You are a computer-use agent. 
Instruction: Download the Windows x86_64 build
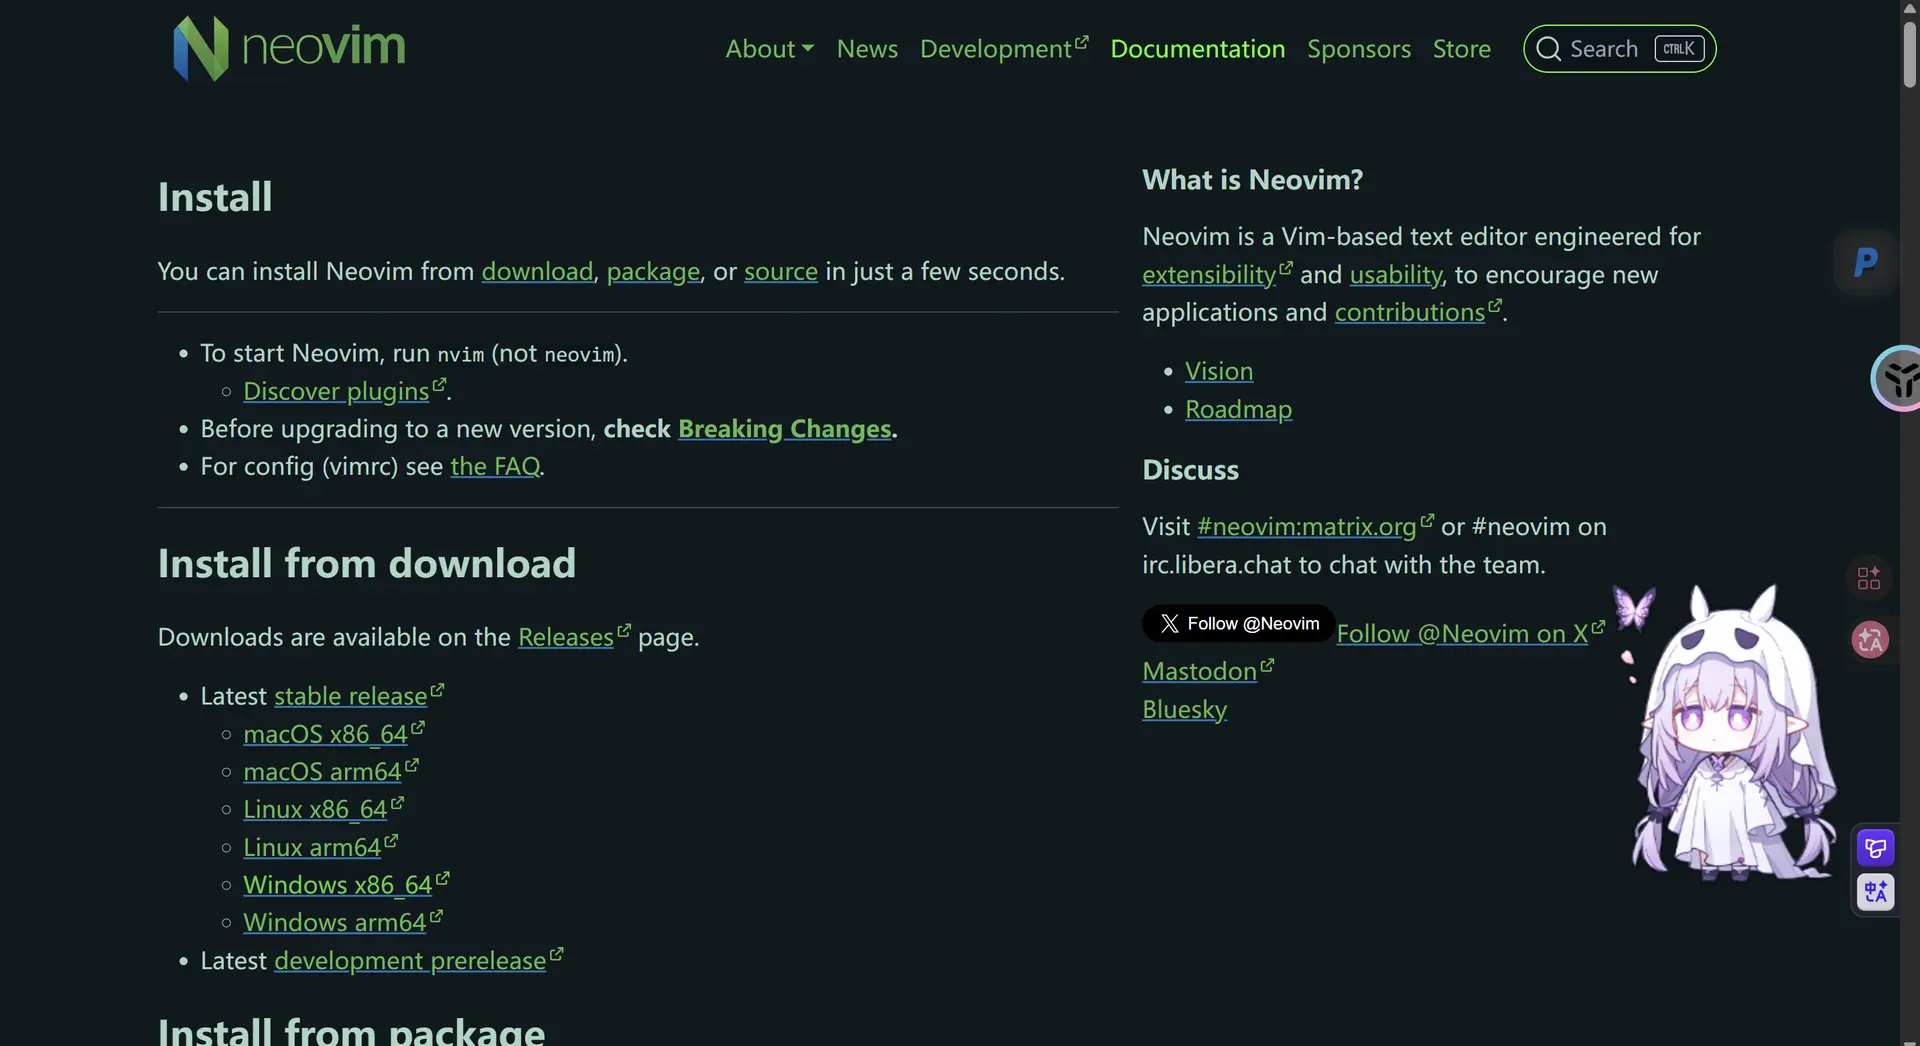click(346, 885)
